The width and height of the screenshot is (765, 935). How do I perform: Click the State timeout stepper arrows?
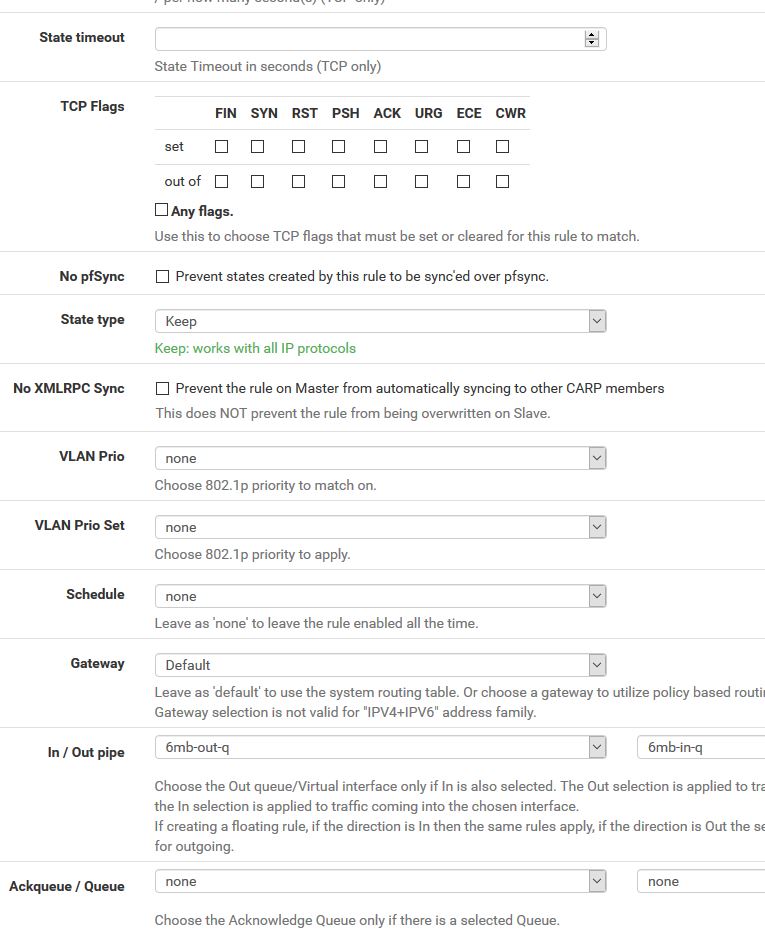[x=591, y=39]
